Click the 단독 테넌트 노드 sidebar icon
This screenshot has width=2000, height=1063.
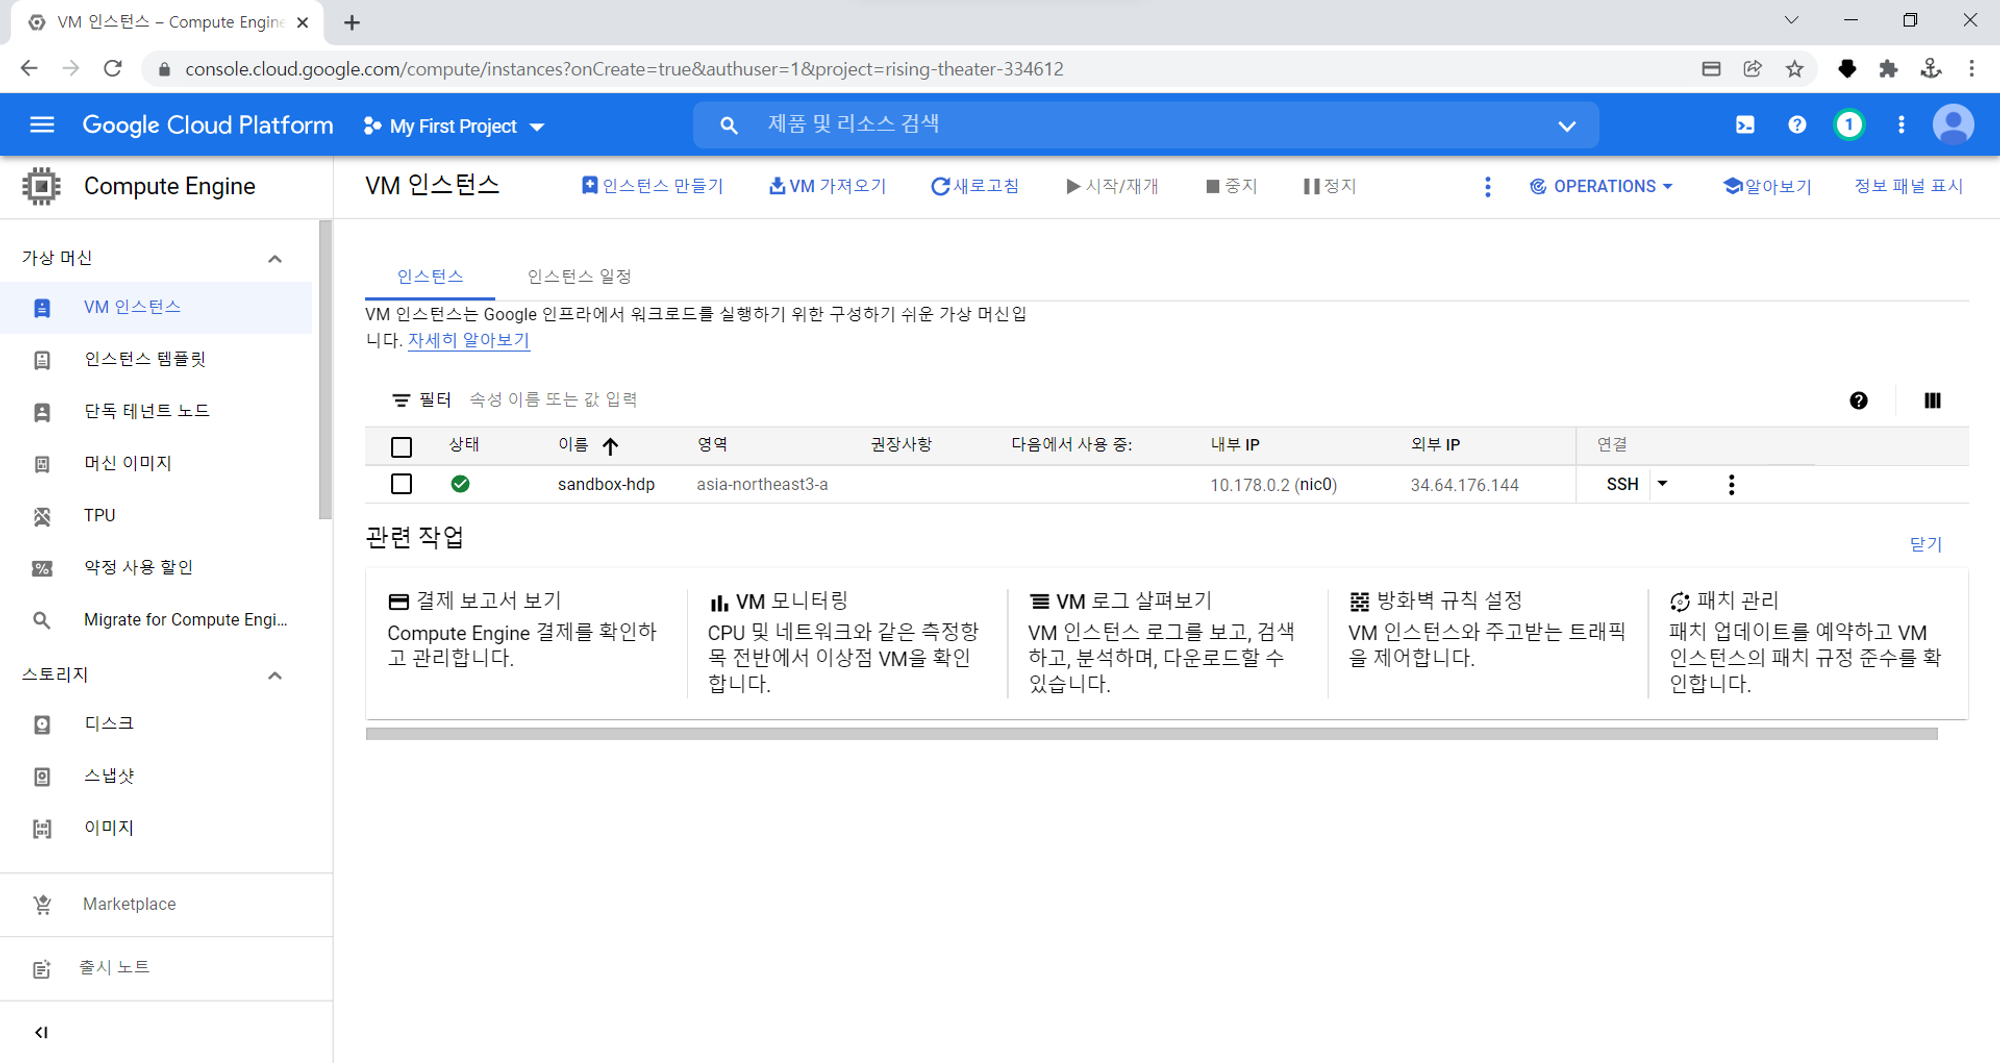pos(42,412)
